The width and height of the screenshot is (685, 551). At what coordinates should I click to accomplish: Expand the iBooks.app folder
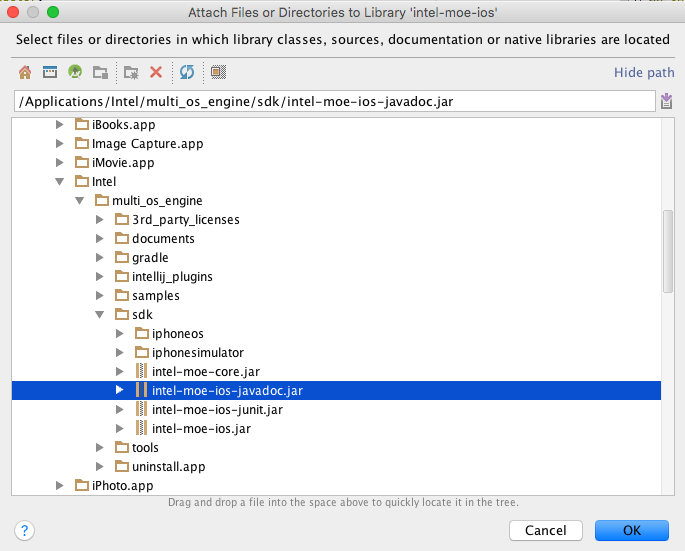[x=60, y=125]
